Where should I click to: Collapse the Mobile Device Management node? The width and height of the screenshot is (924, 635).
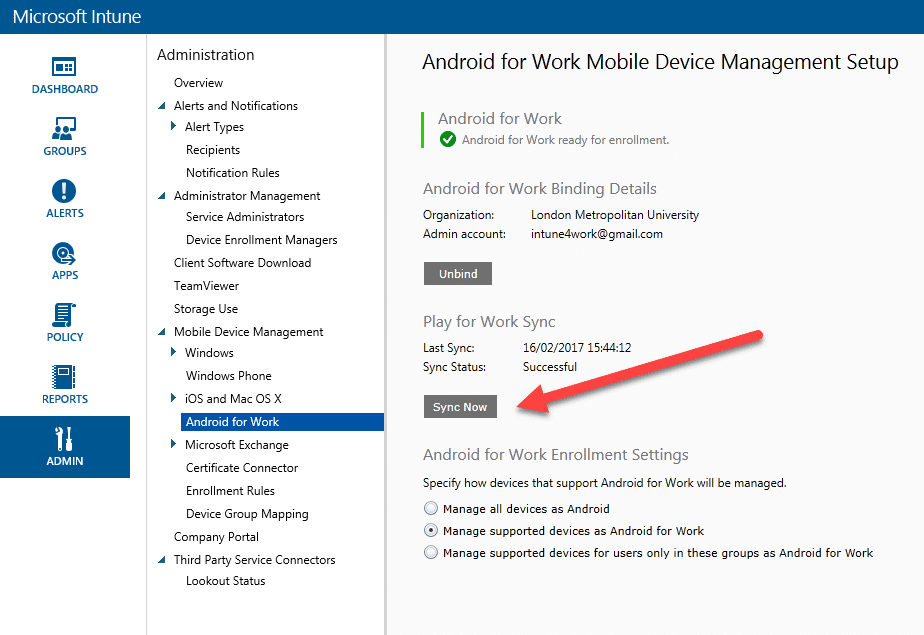(x=161, y=332)
